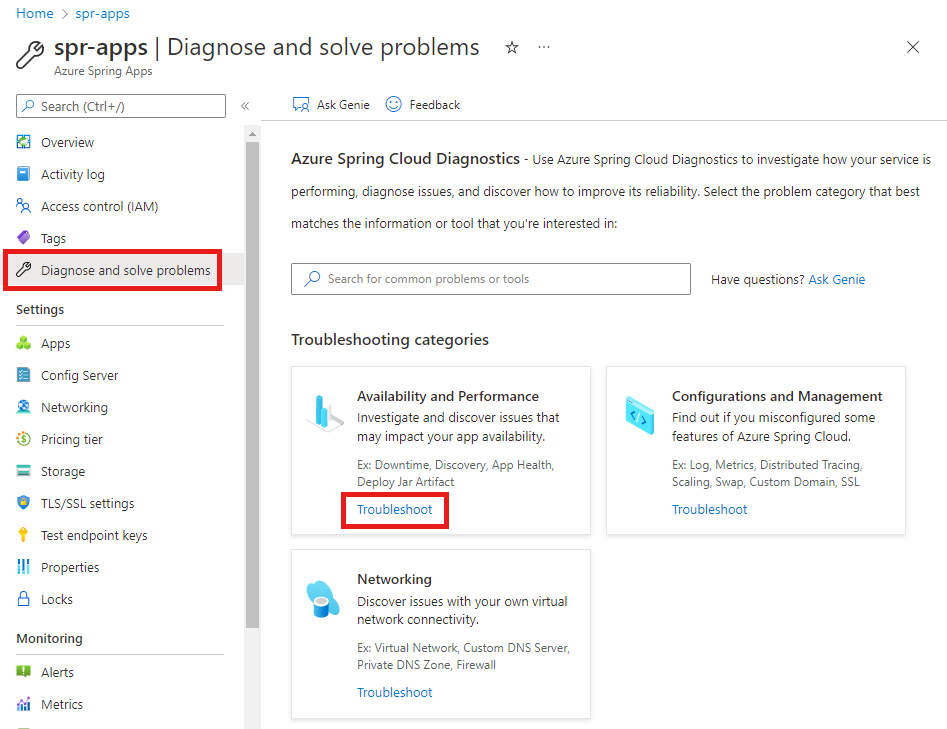Click the Ask Genie link beside search
The width and height of the screenshot is (947, 729).
tap(837, 280)
